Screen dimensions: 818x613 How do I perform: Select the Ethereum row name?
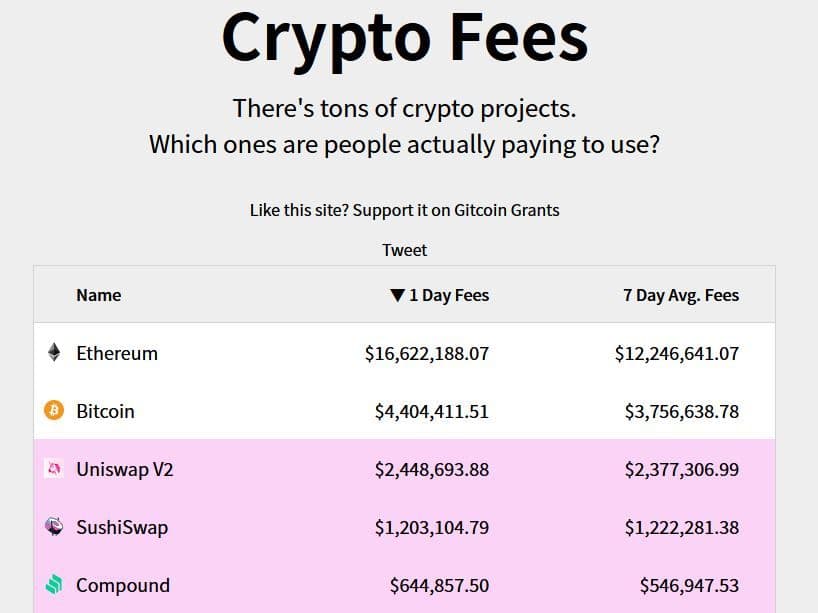117,353
